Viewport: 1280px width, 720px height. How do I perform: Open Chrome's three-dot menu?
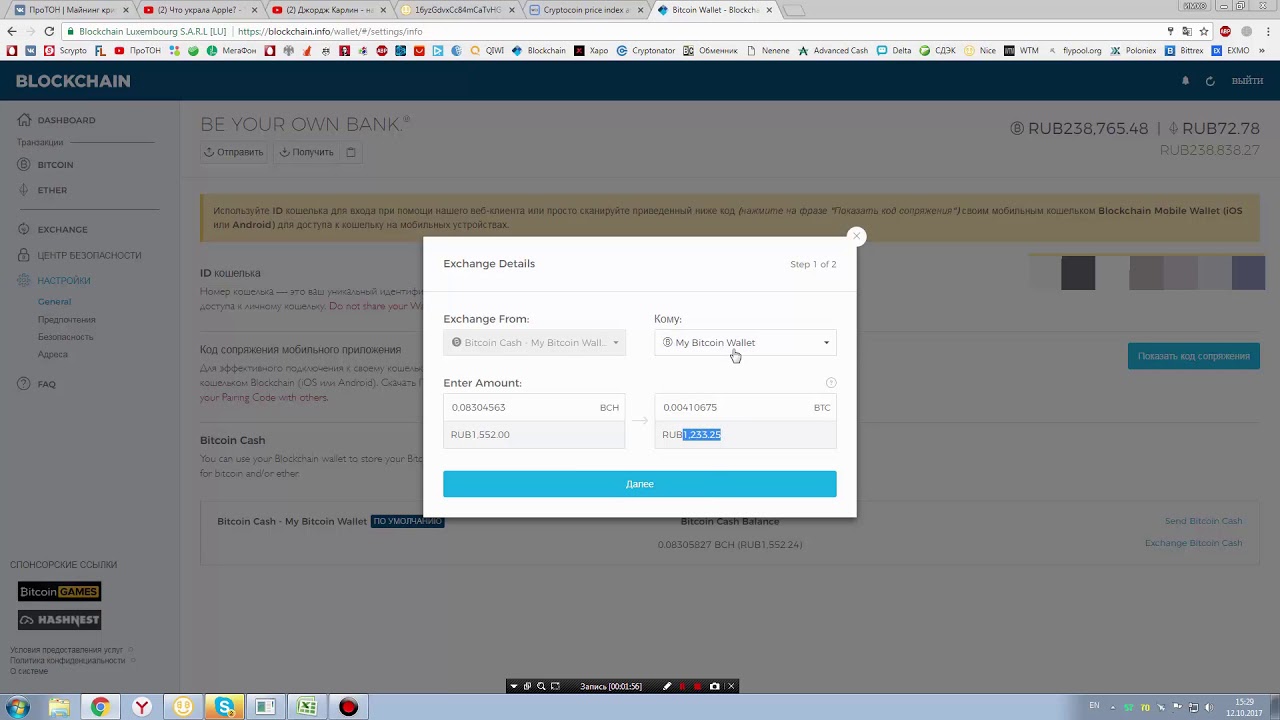(1267, 31)
